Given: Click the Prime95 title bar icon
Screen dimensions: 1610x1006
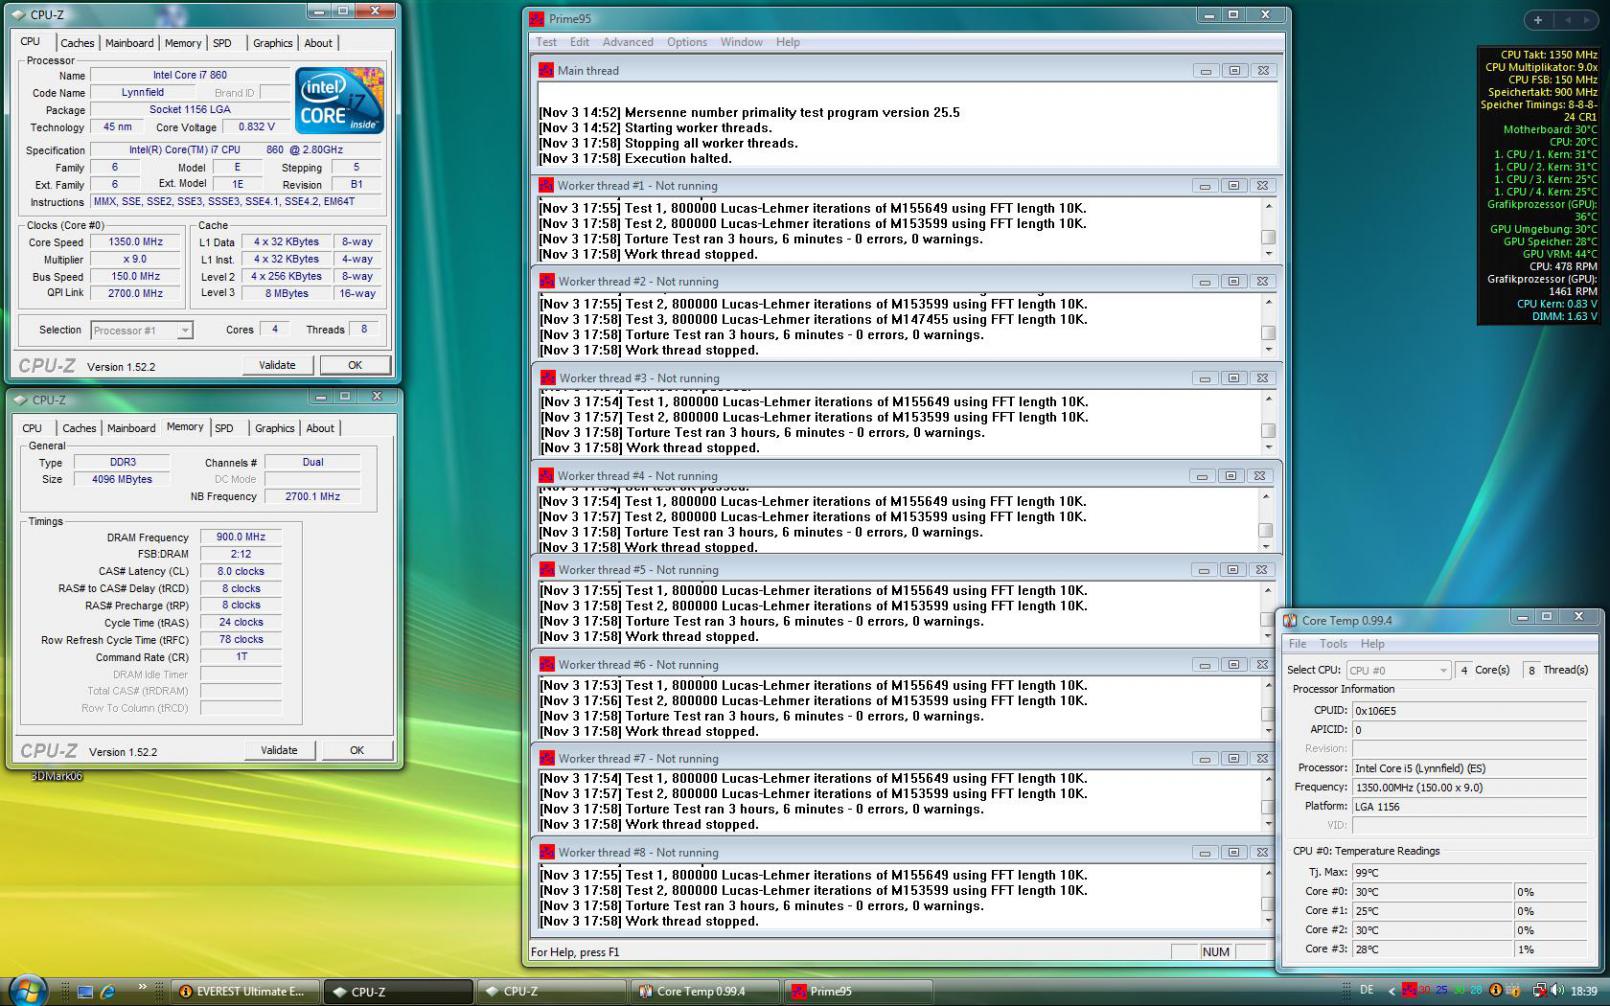Looking at the screenshot, I should point(537,18).
